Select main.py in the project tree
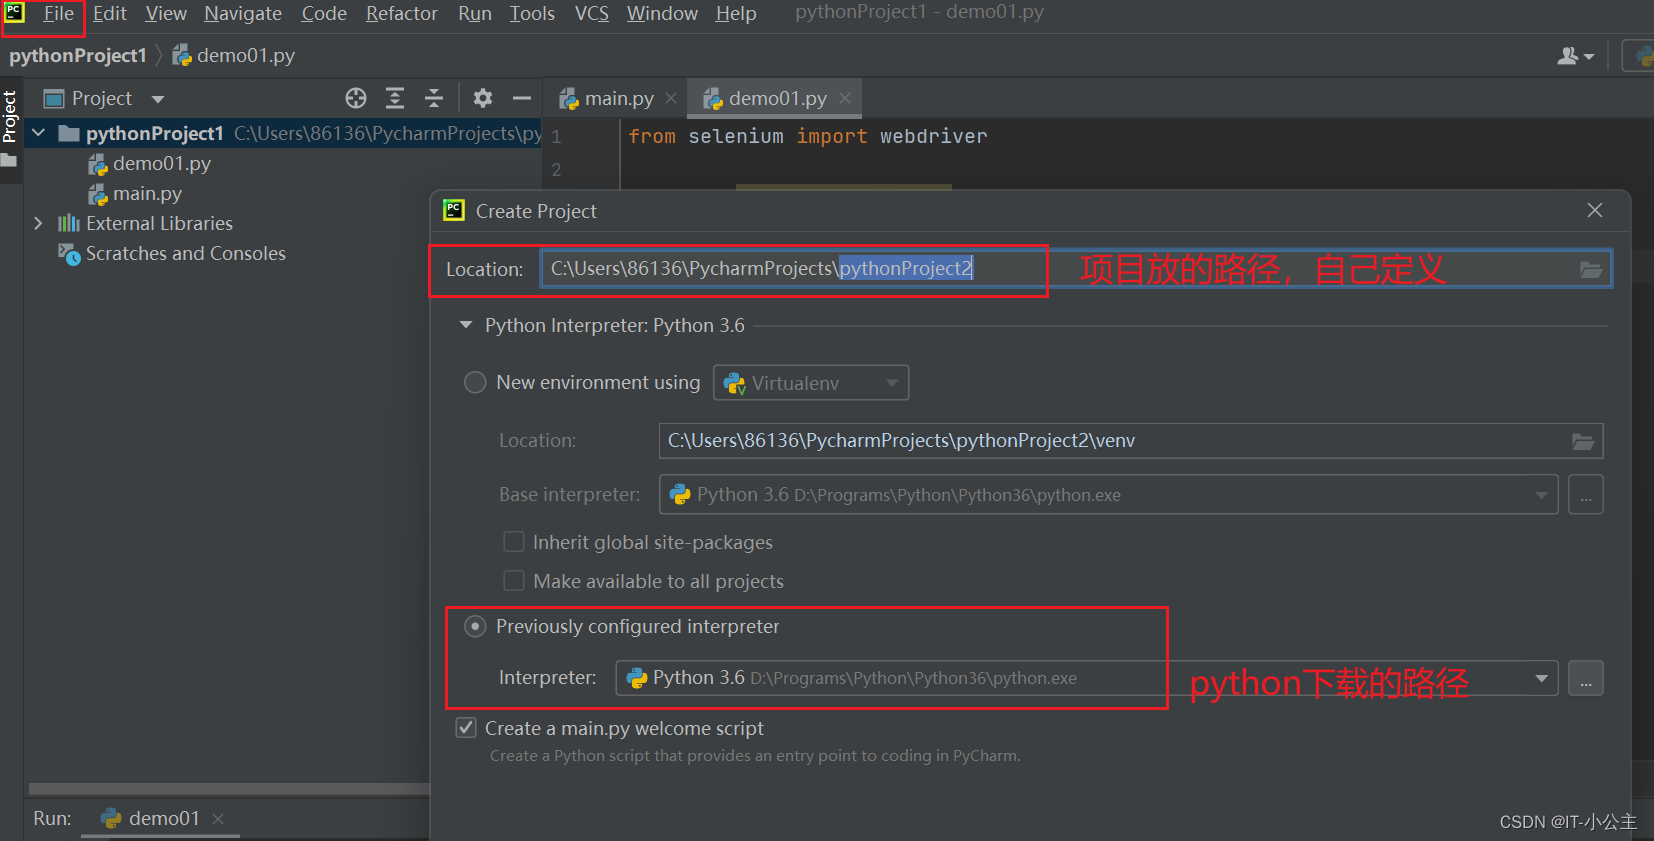The width and height of the screenshot is (1654, 841). (x=147, y=194)
